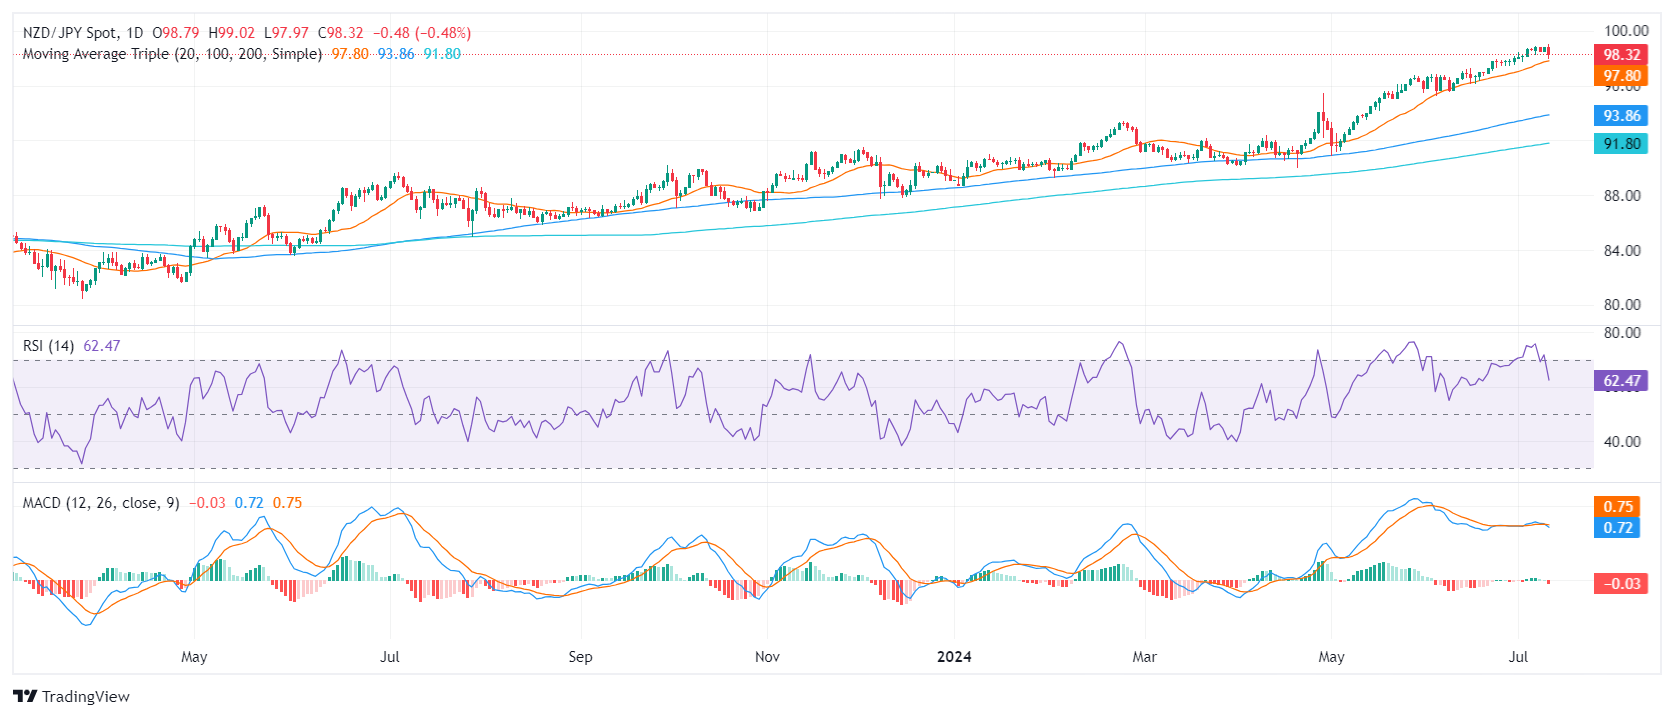Click the purple 62.47 RSI axis tag

click(x=1621, y=381)
